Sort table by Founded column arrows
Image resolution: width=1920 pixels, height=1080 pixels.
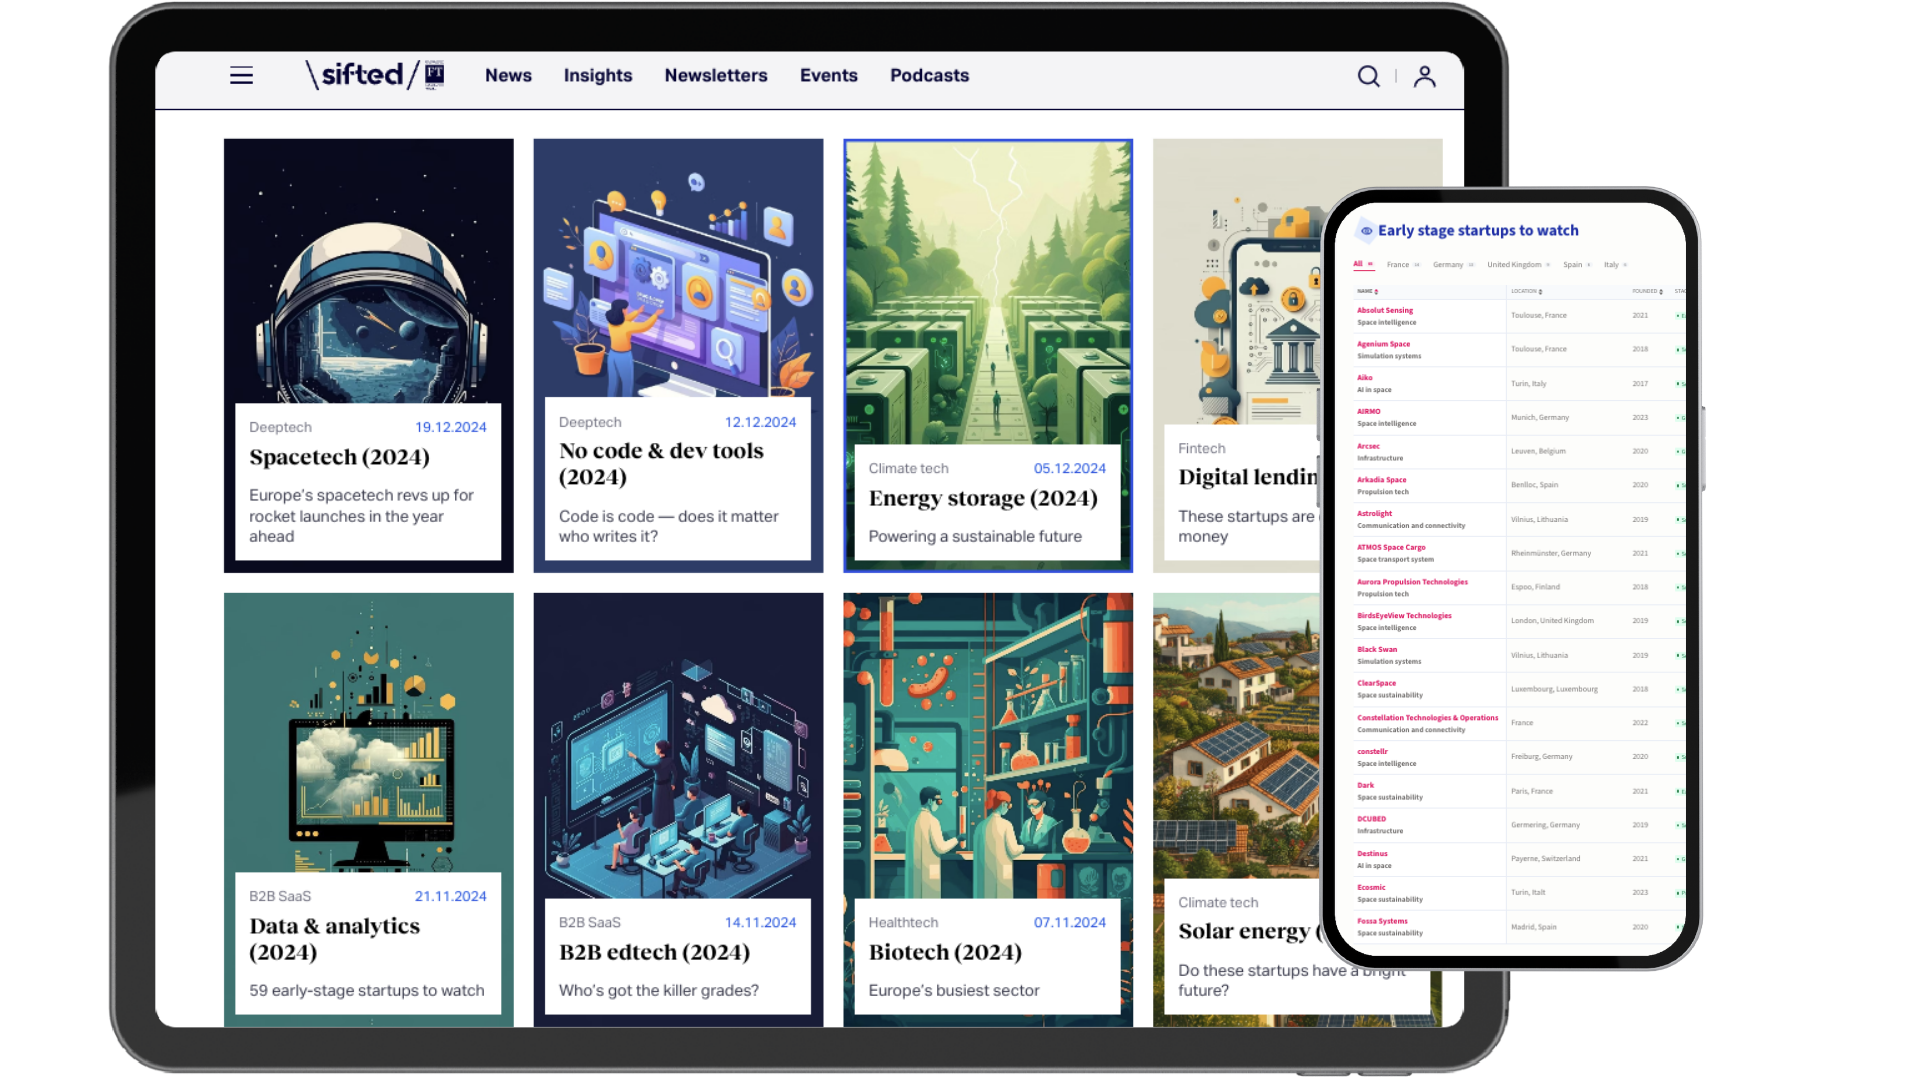pos(1661,292)
